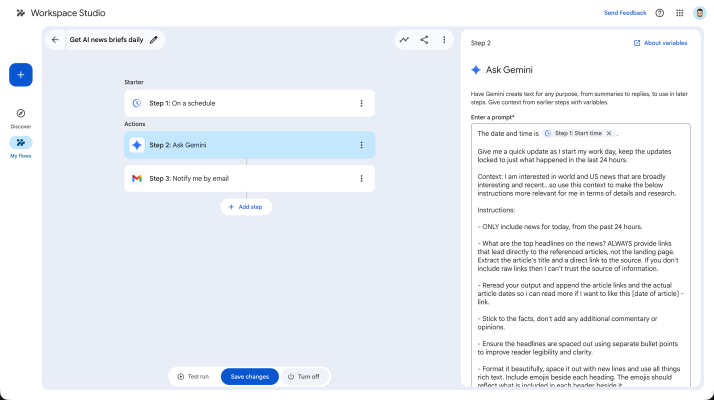Select Step 3: Notify me by email card
Image resolution: width=714 pixels, height=400 pixels.
pyautogui.click(x=250, y=179)
